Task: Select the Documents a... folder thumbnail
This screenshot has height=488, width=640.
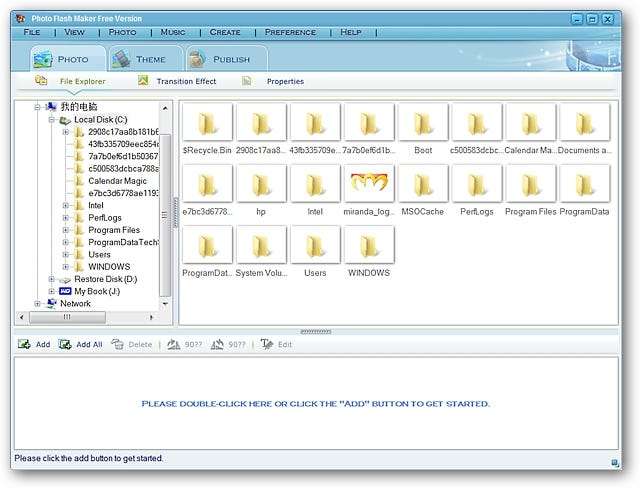Action: [584, 122]
